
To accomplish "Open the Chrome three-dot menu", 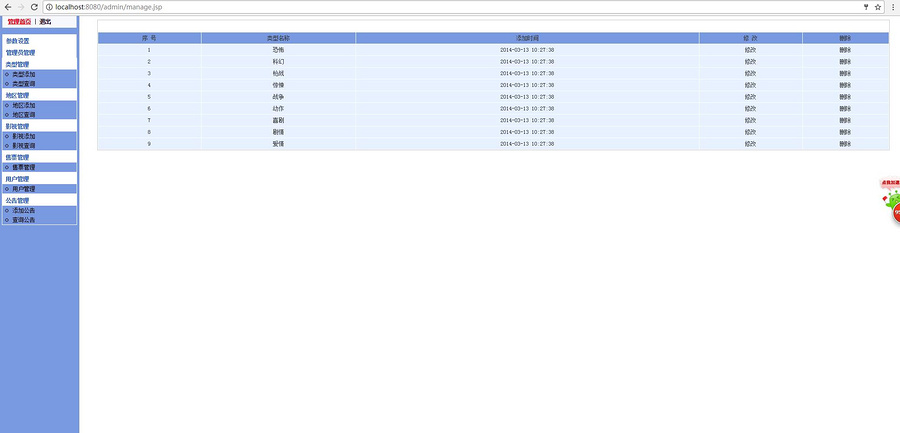I will (893, 7).
